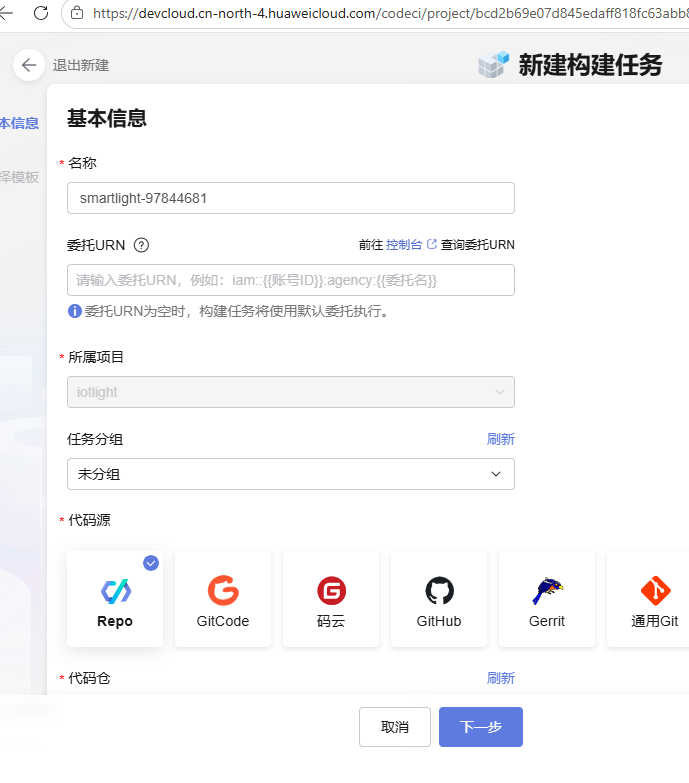Click the 下一步 button
Screen dimensions: 689x783
click(481, 727)
